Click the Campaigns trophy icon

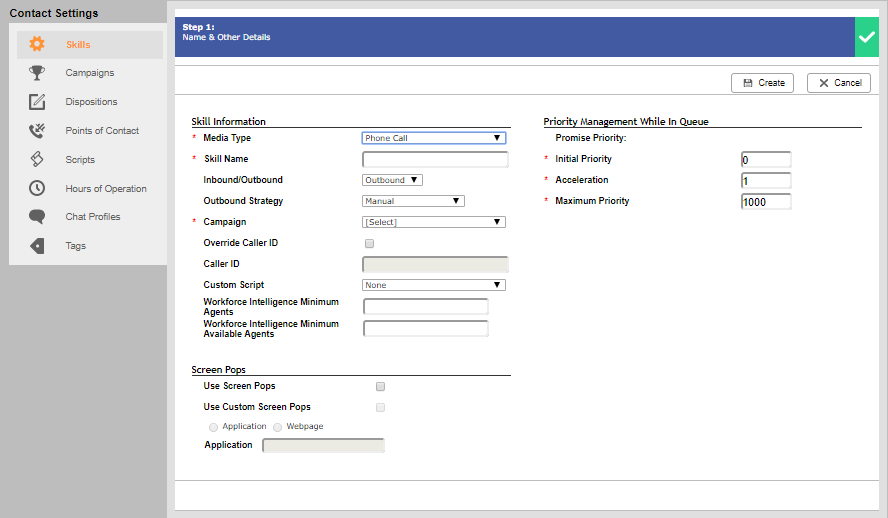coord(37,72)
